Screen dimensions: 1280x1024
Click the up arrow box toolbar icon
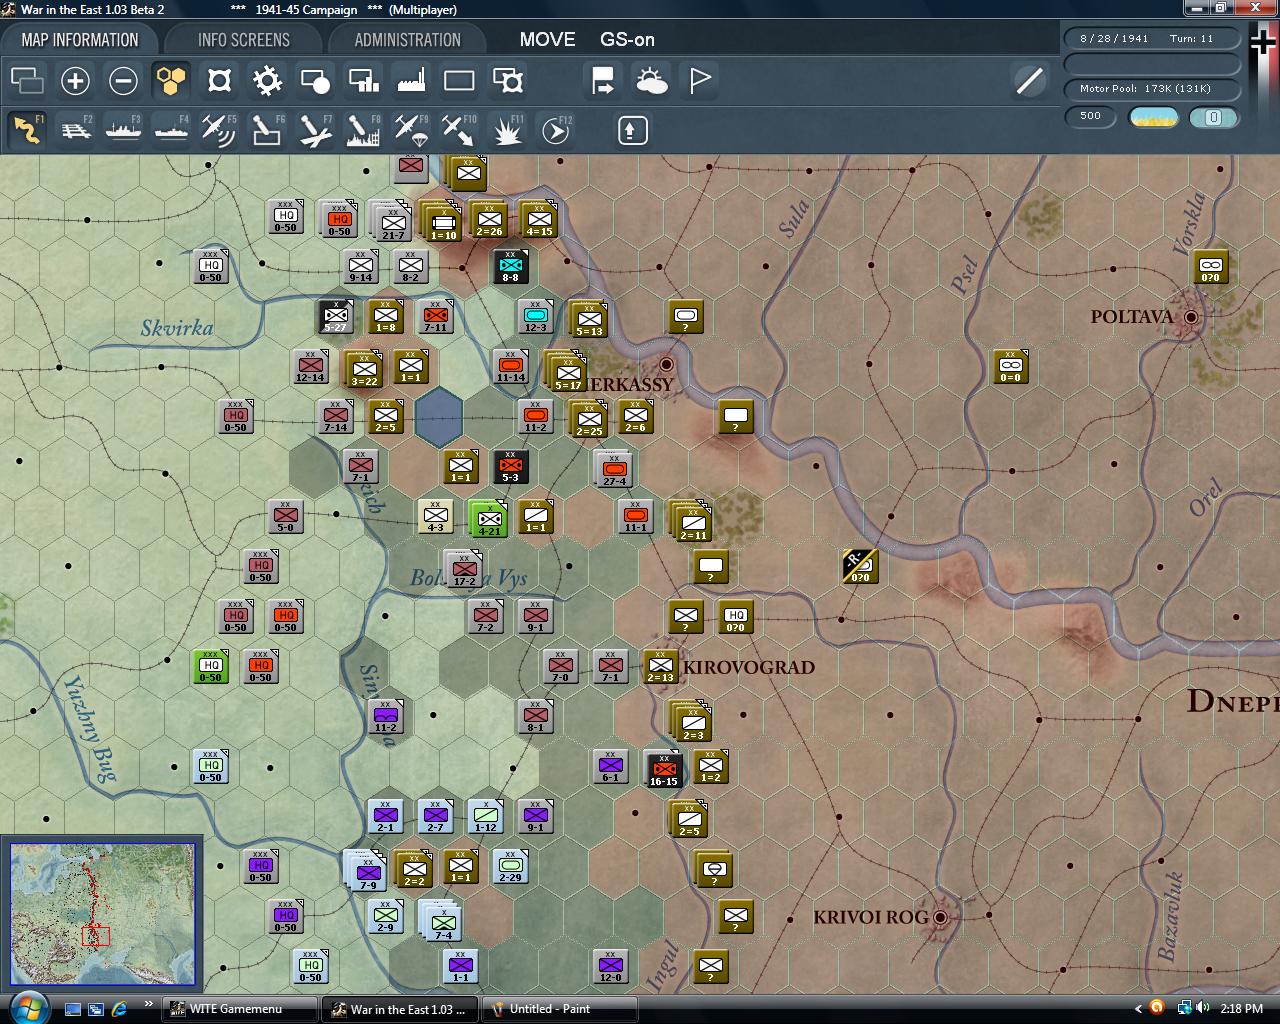click(633, 130)
